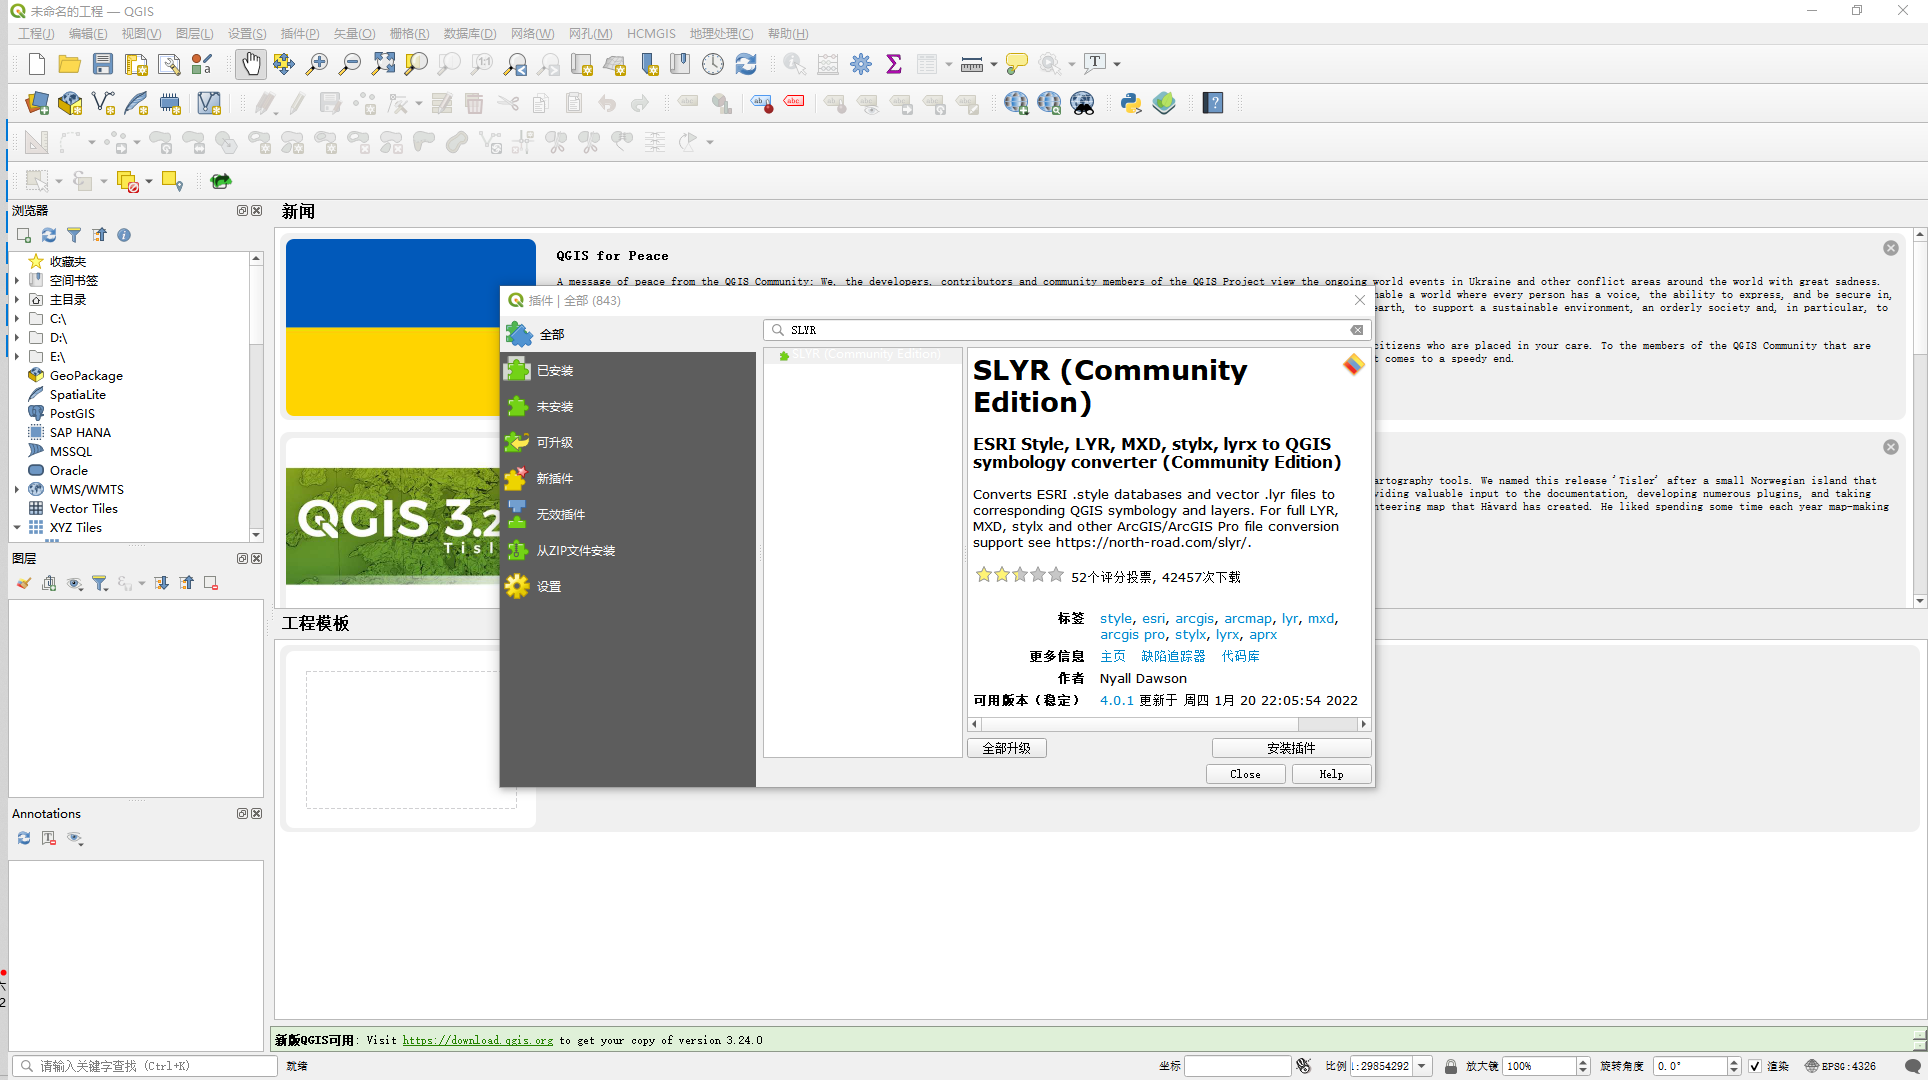Click the Help button in plugin dialog
This screenshot has width=1928, height=1080.
(1331, 774)
